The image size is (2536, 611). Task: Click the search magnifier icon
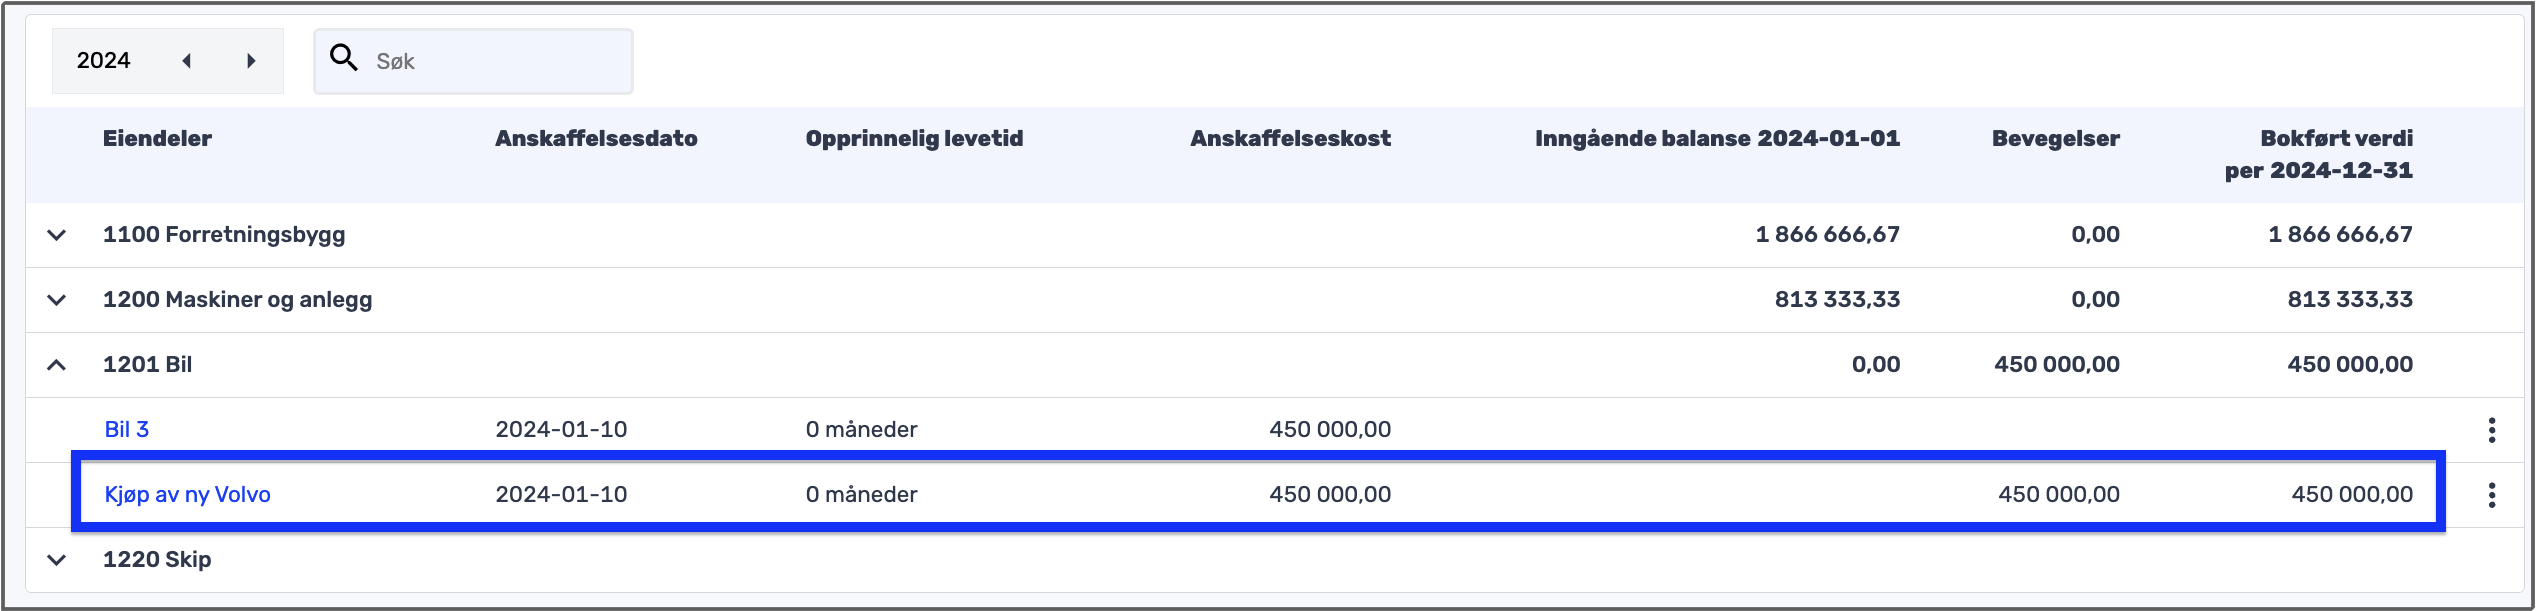click(343, 59)
